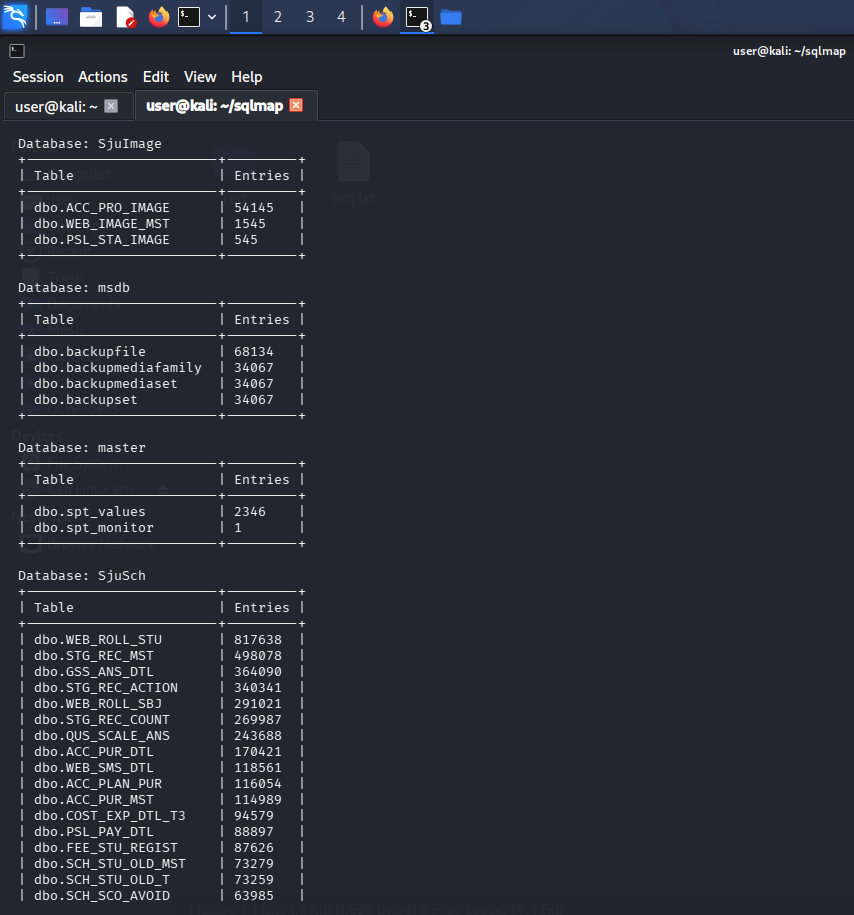Viewport: 854px width, 915px height.
Task: Click table name dbo.spt_values
Action: click(90, 512)
